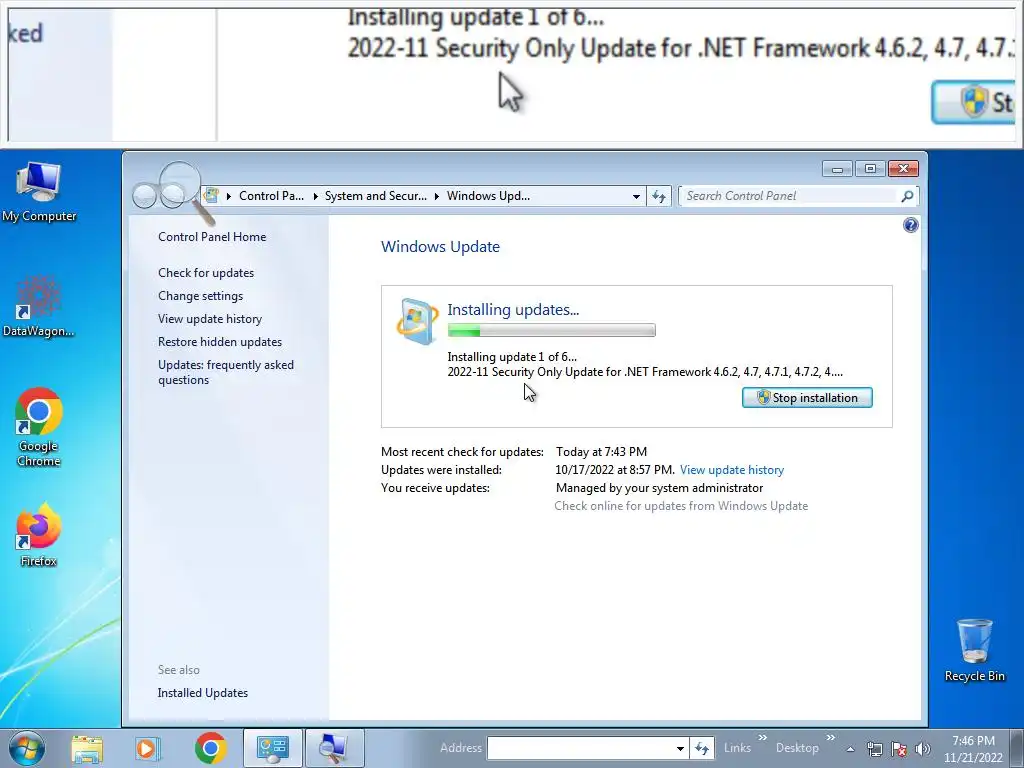
Task: Launch Firefox from desktop shortcut
Action: coord(39,534)
